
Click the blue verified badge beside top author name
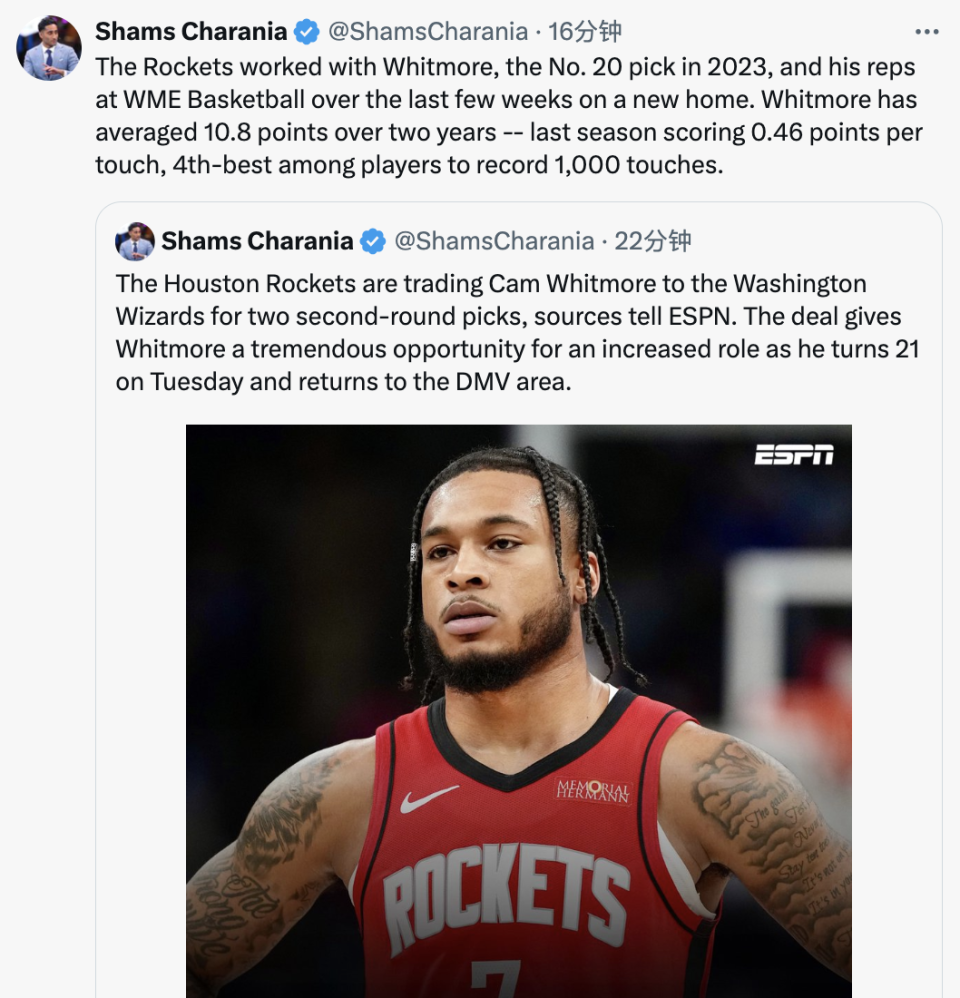(x=307, y=31)
